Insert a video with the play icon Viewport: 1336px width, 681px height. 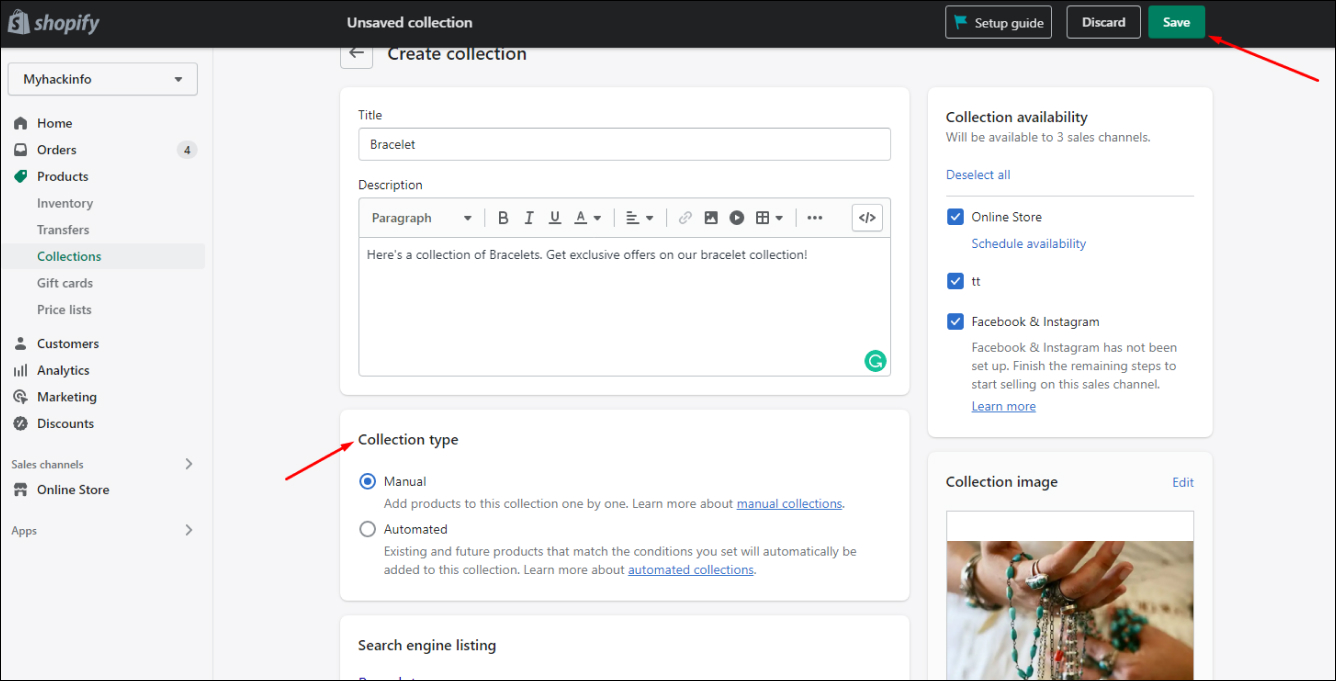(x=737, y=218)
